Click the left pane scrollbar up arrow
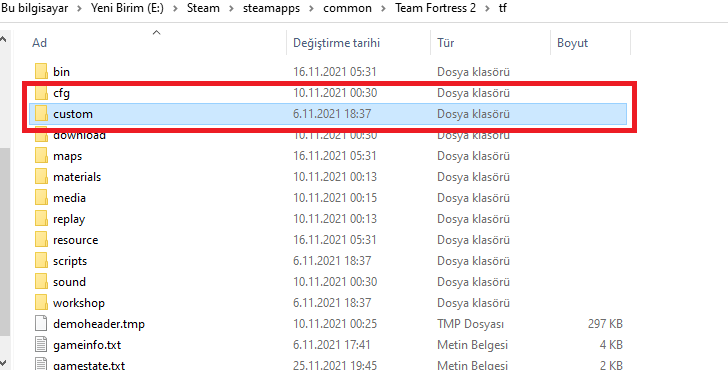 pos(4,39)
